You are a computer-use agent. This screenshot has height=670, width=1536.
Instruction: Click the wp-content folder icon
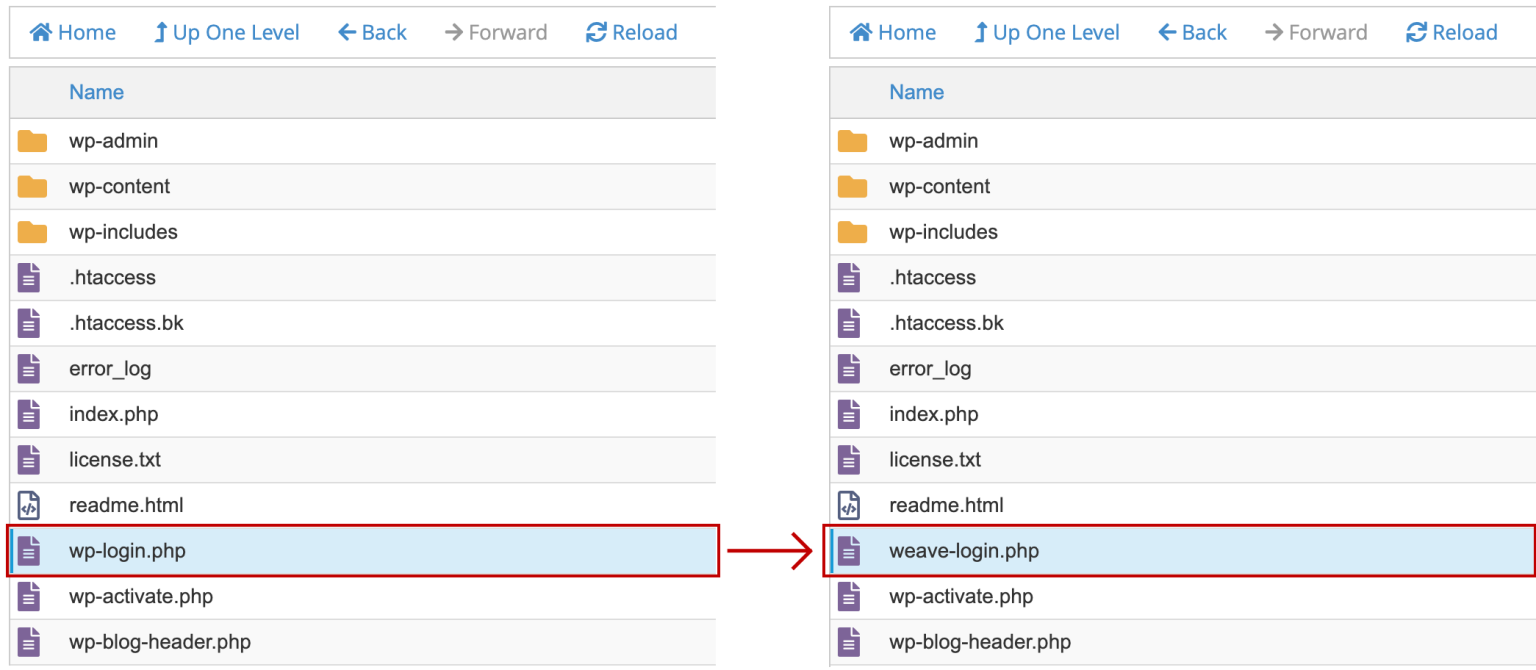(32, 186)
